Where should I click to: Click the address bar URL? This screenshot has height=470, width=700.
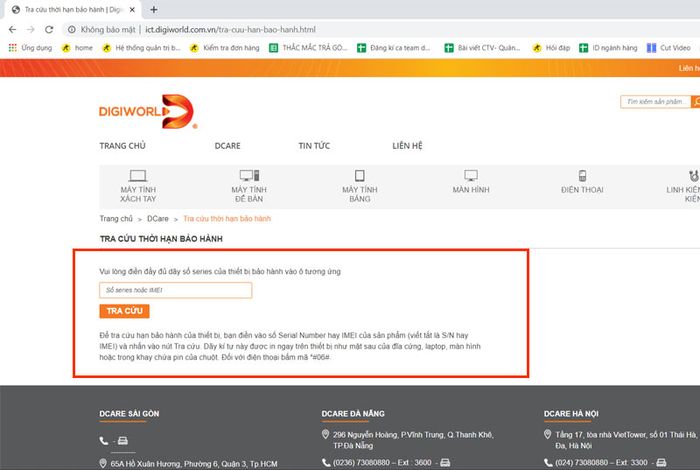pyautogui.click(x=230, y=29)
